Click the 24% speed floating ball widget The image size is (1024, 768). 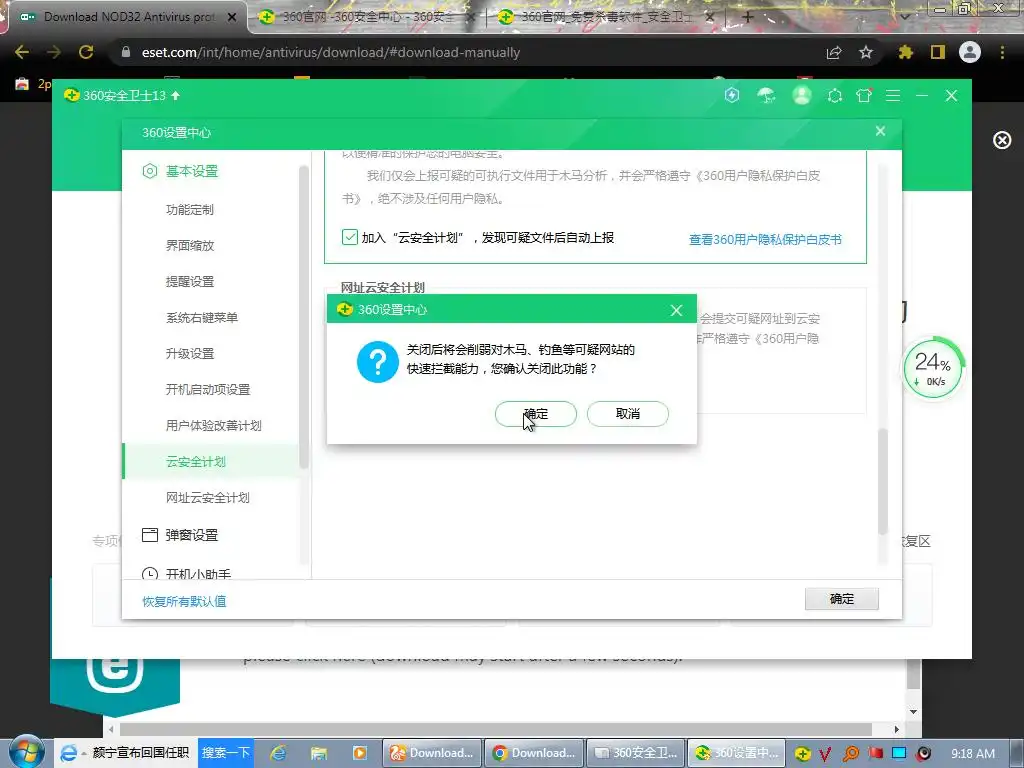pos(933,368)
